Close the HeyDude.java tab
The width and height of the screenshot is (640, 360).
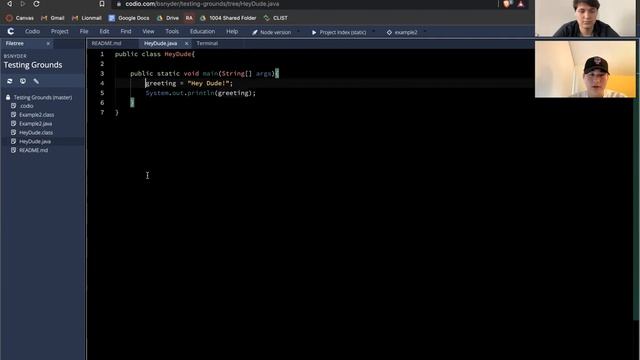(187, 43)
